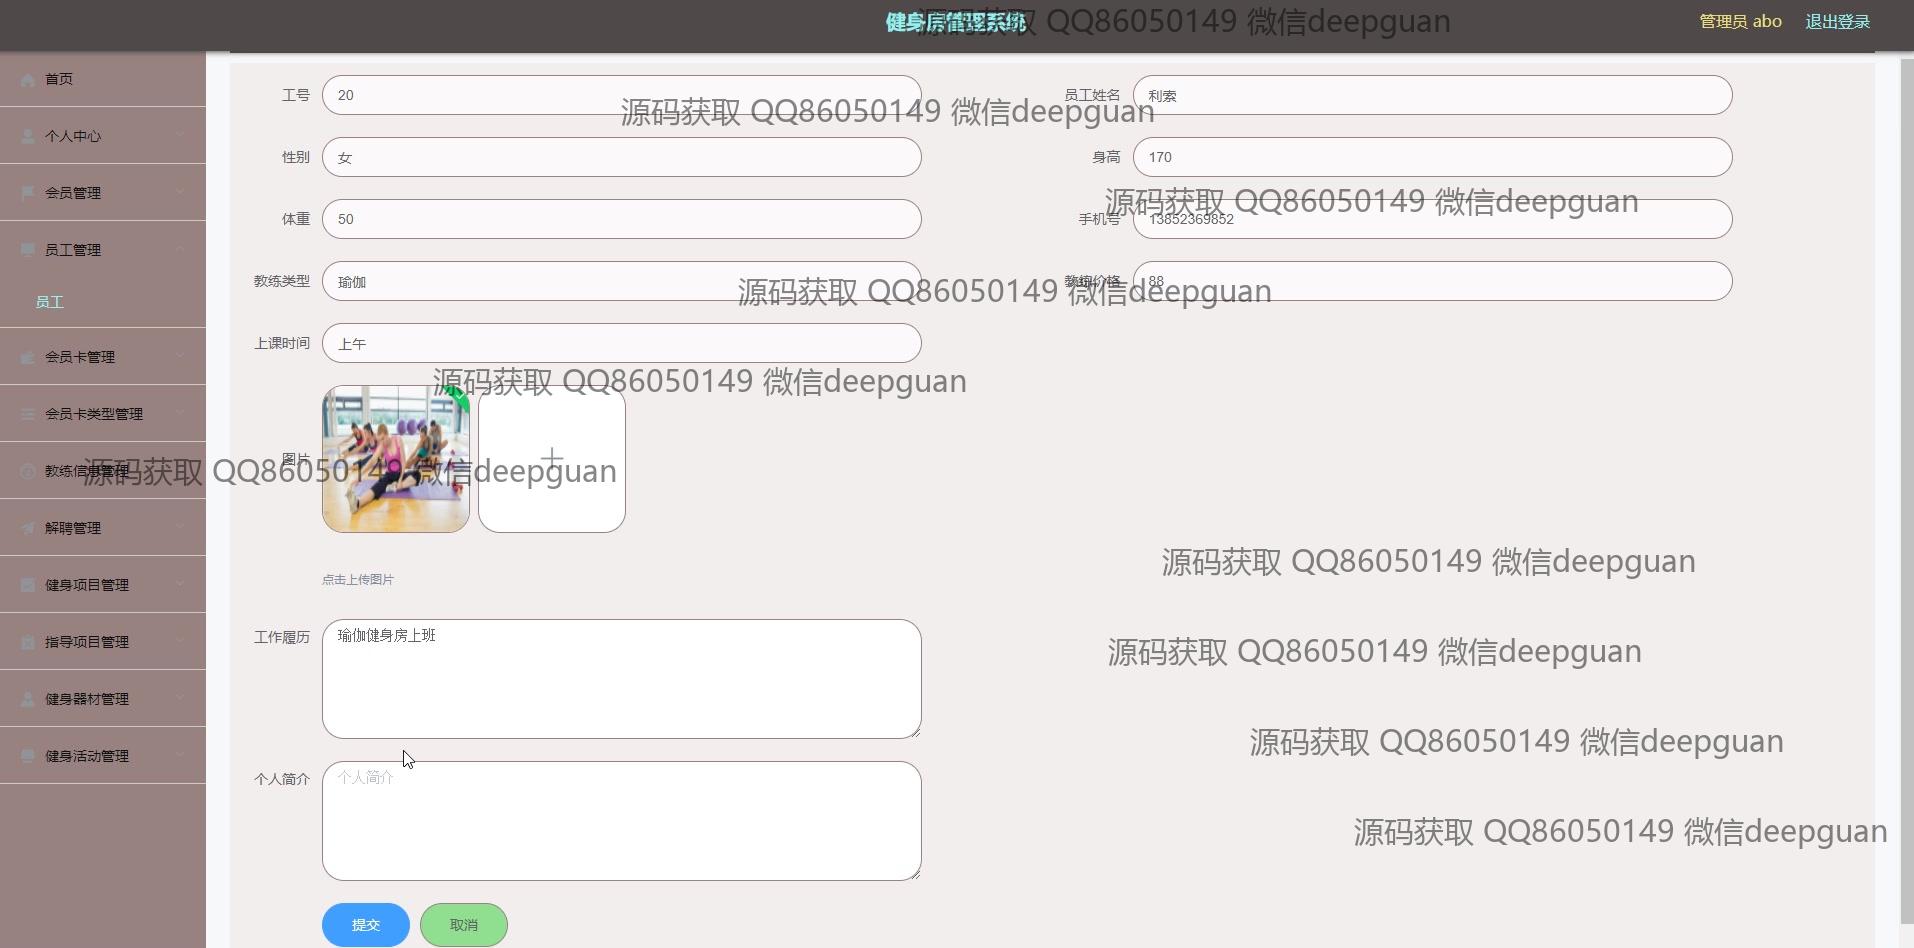Open the 员工 submenu item
1914x948 pixels.
click(x=50, y=302)
